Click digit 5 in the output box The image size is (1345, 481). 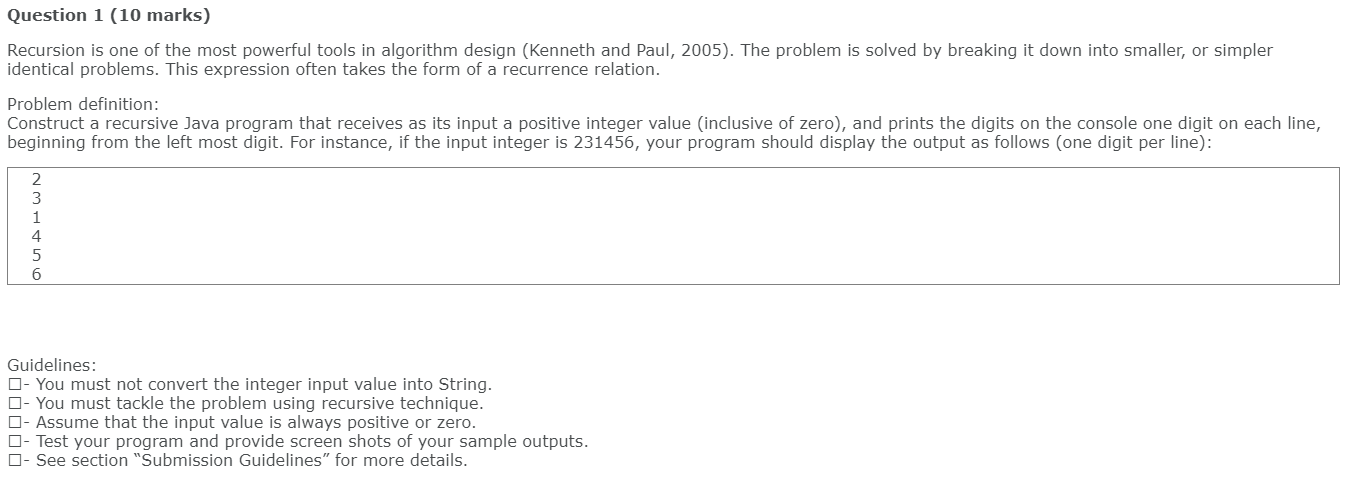pyautogui.click(x=37, y=255)
